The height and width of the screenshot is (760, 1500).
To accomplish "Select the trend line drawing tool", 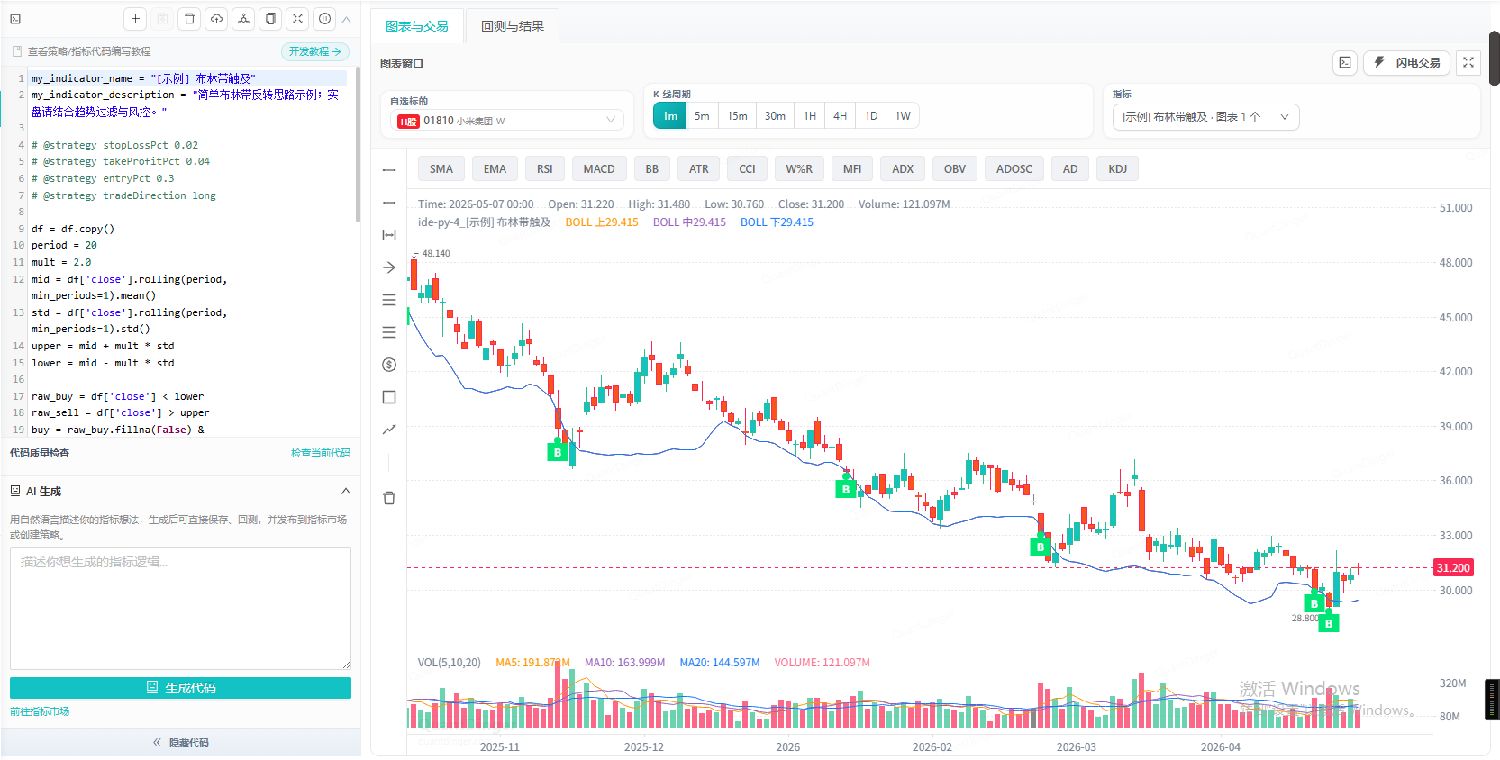I will [389, 430].
